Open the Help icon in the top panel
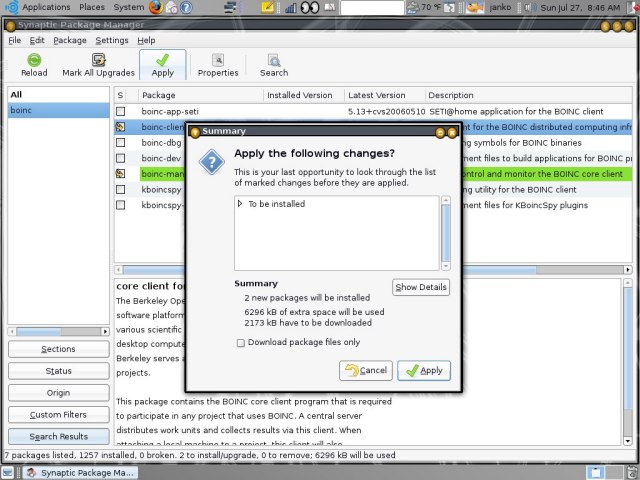 [x=186, y=7]
